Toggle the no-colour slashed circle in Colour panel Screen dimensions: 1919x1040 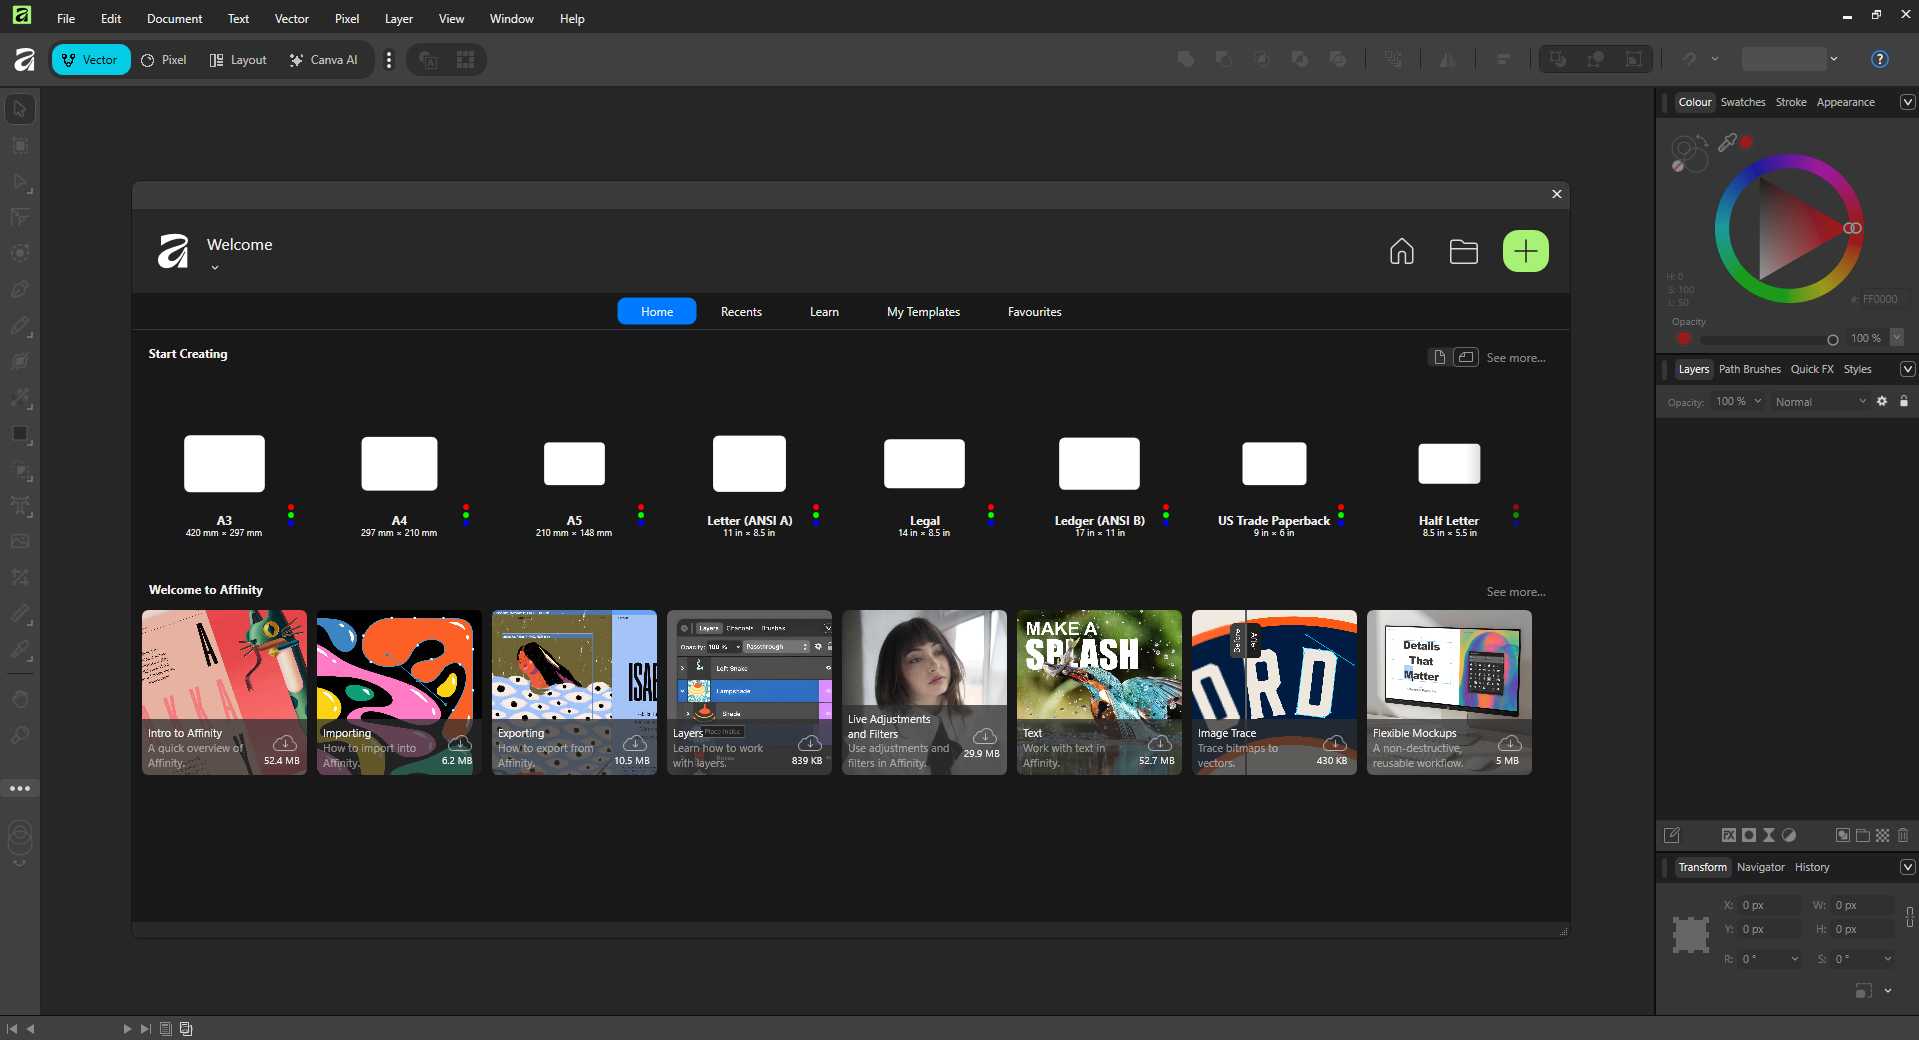pos(1678,166)
